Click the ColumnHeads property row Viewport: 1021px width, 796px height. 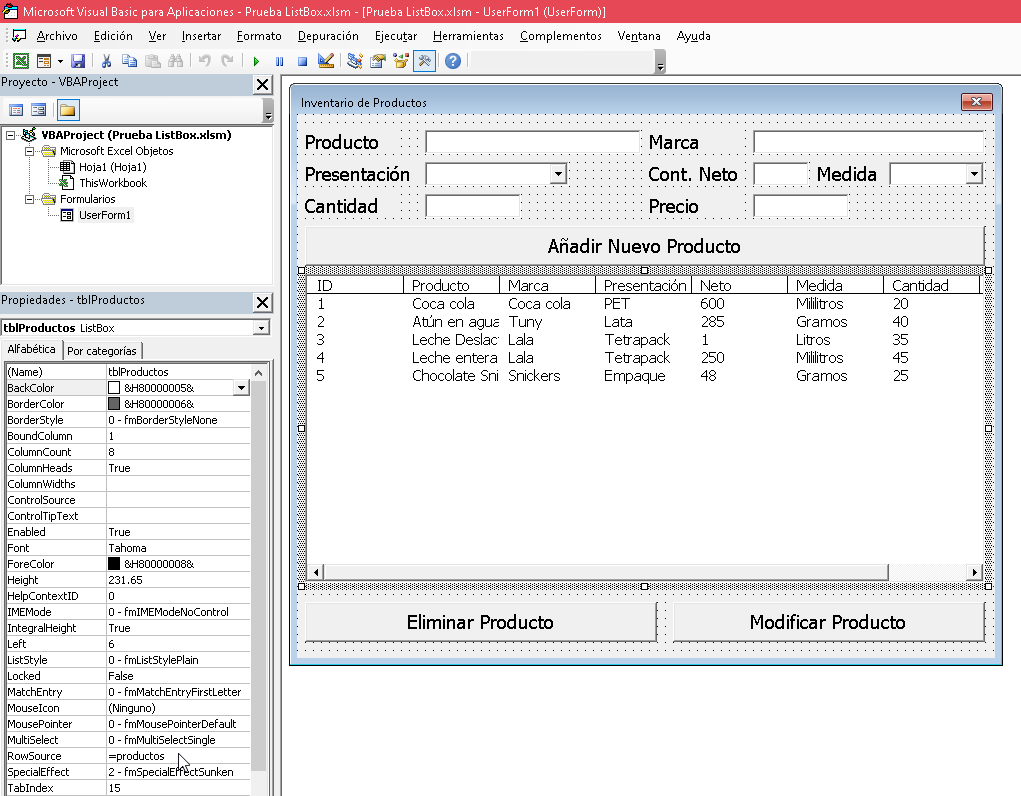point(128,468)
